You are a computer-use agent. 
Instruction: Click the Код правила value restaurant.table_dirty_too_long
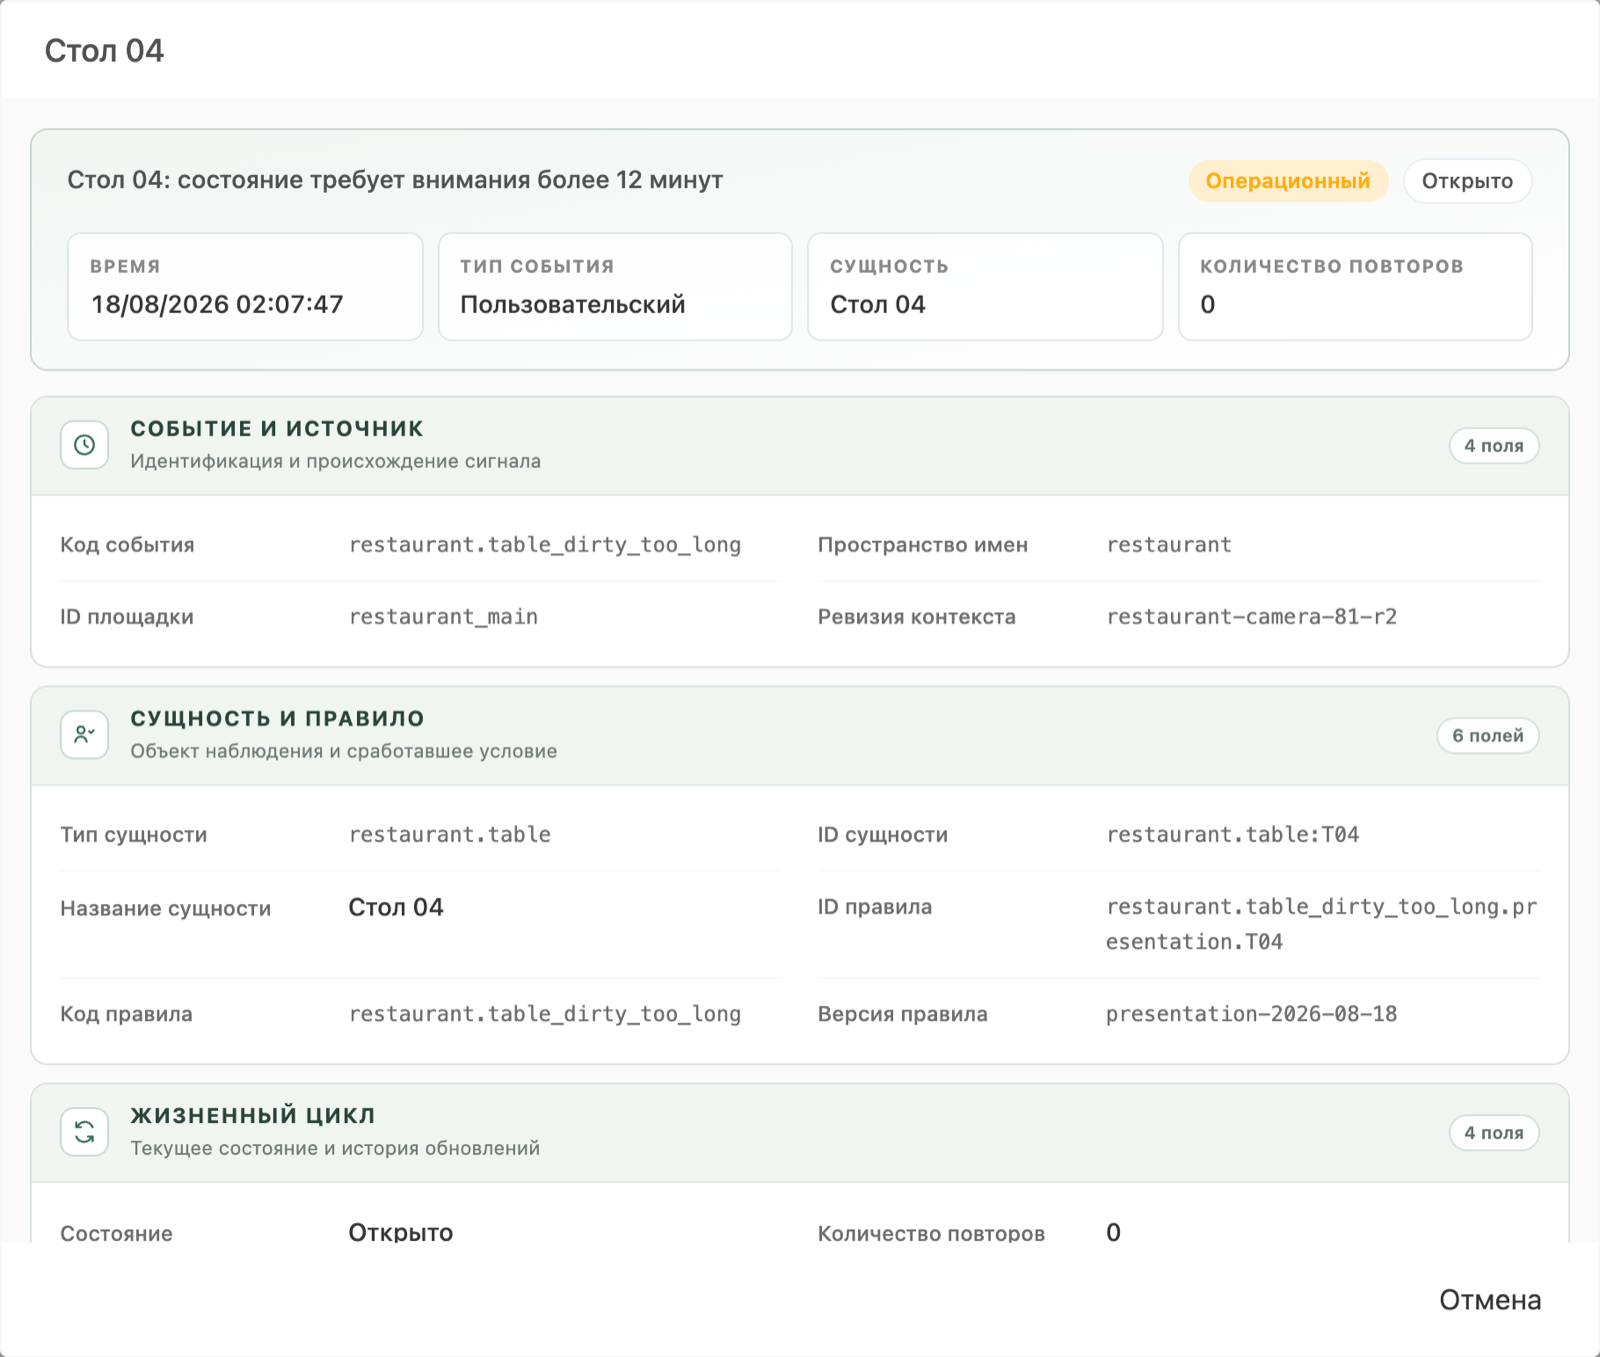(545, 1014)
